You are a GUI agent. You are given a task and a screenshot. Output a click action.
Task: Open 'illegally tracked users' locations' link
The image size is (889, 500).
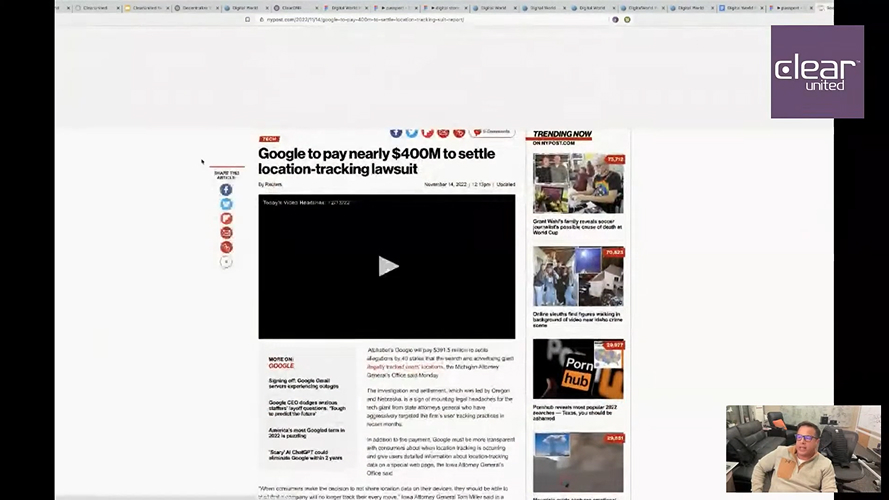405,367
